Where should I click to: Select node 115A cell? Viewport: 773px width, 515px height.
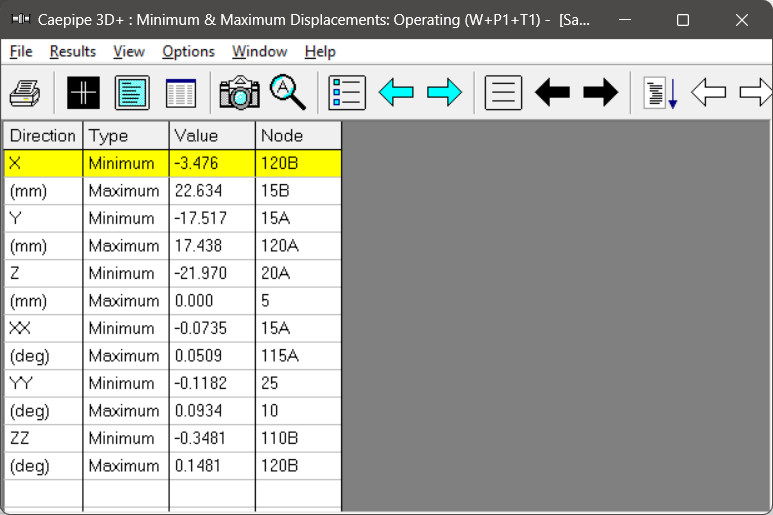click(x=298, y=356)
